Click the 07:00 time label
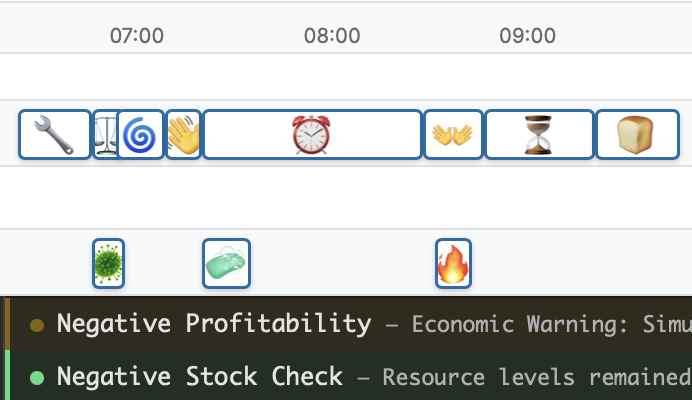 point(137,36)
